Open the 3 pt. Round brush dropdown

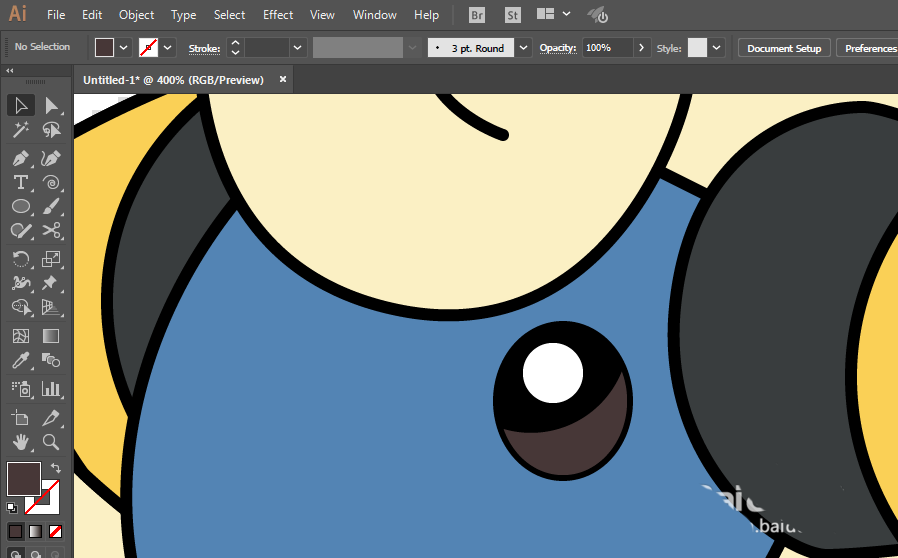pos(523,48)
